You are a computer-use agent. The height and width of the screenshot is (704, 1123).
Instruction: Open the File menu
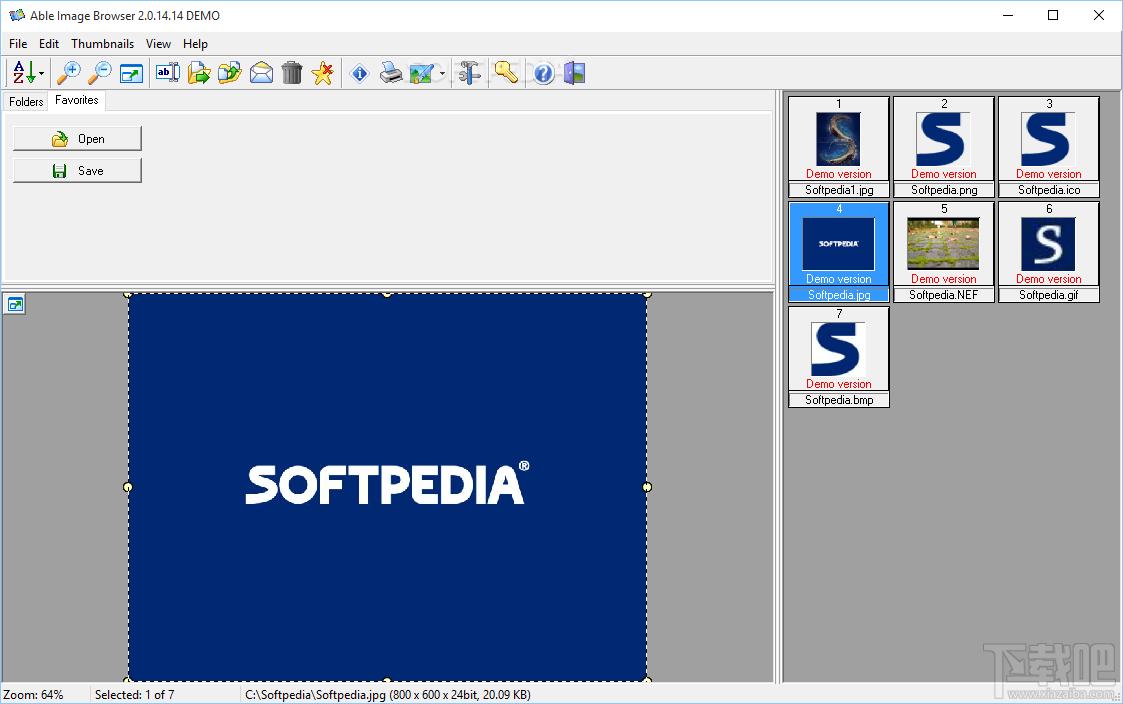point(18,44)
